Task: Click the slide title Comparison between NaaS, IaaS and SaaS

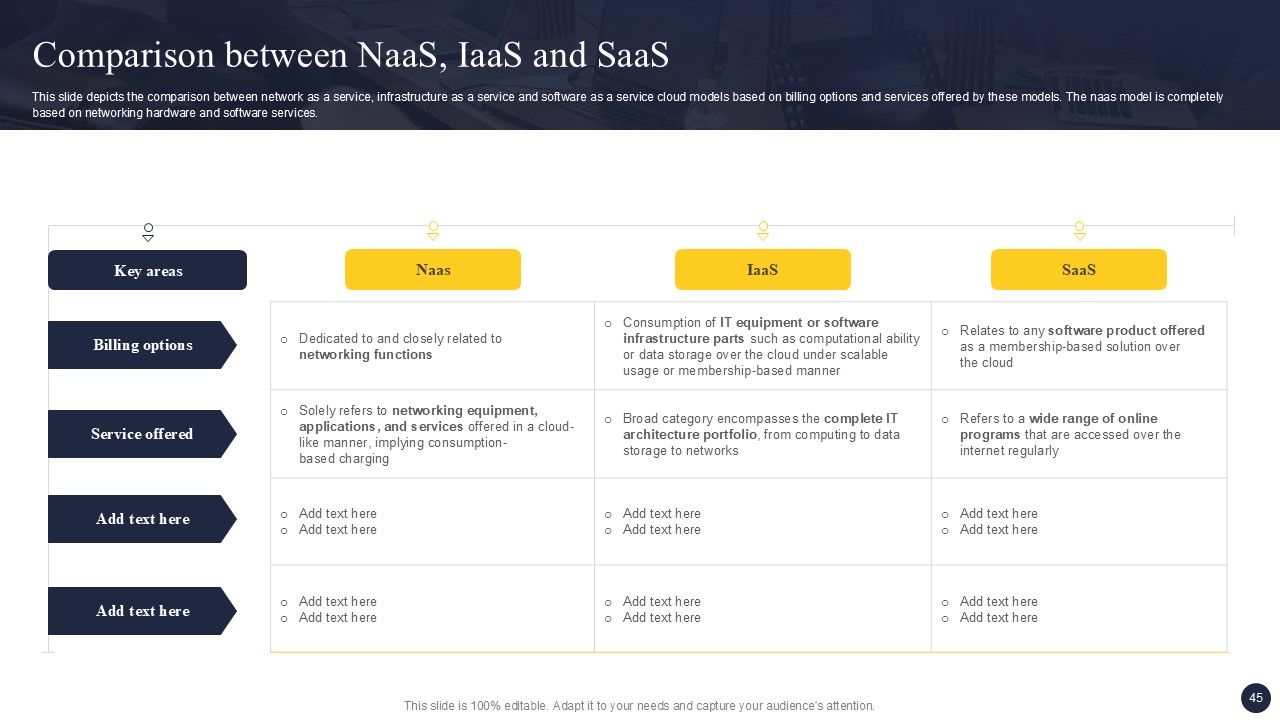Action: point(351,56)
